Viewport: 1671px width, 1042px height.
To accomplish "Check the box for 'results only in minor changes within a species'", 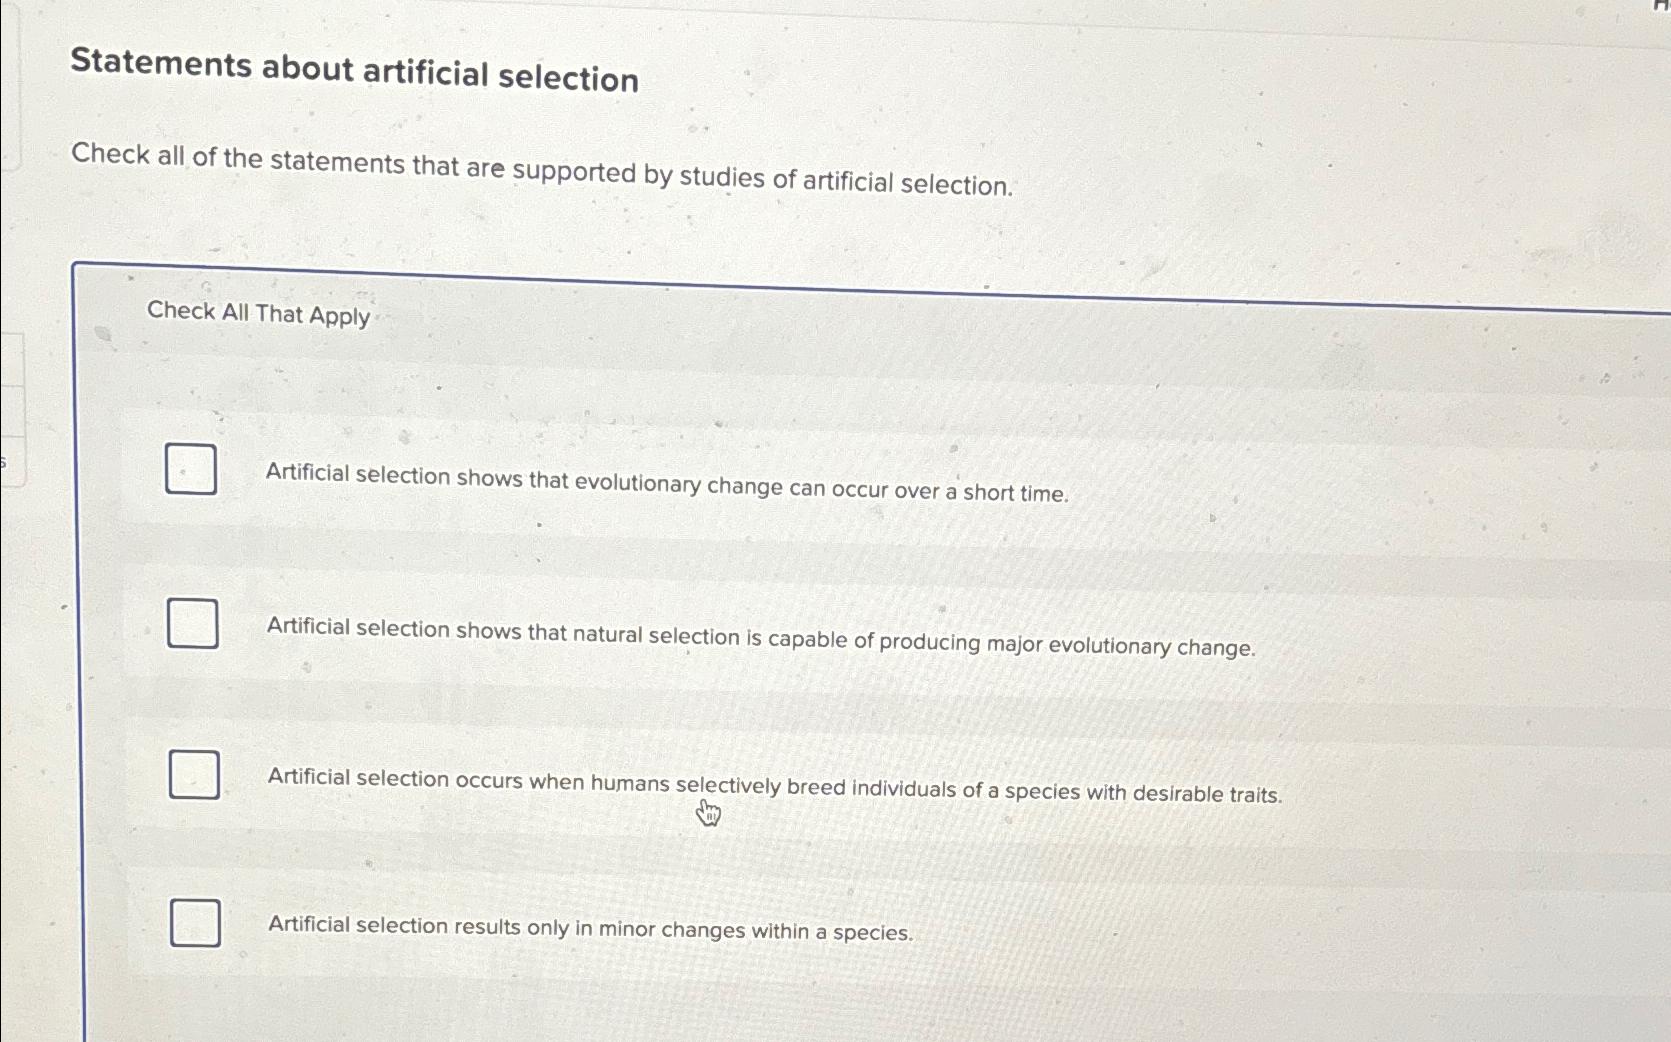I will click(194, 924).
